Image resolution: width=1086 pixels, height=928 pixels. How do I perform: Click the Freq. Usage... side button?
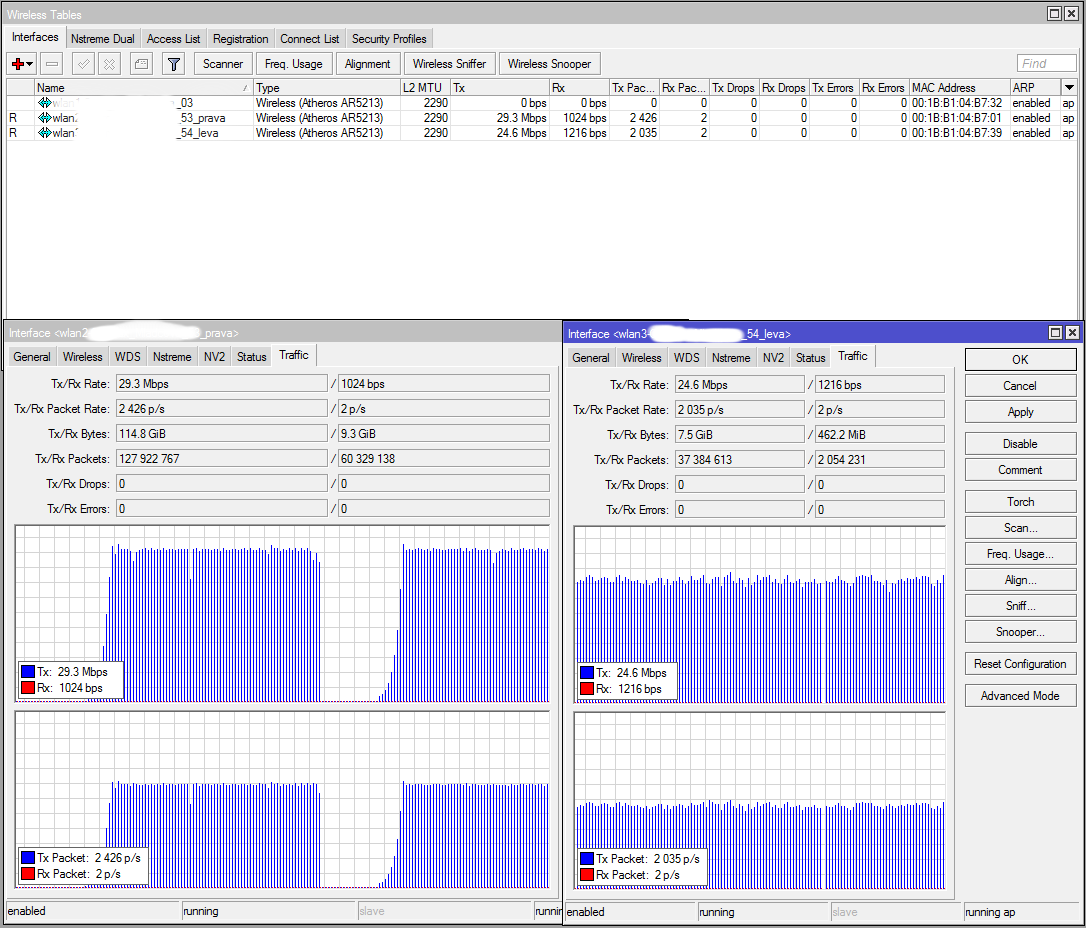(1020, 554)
